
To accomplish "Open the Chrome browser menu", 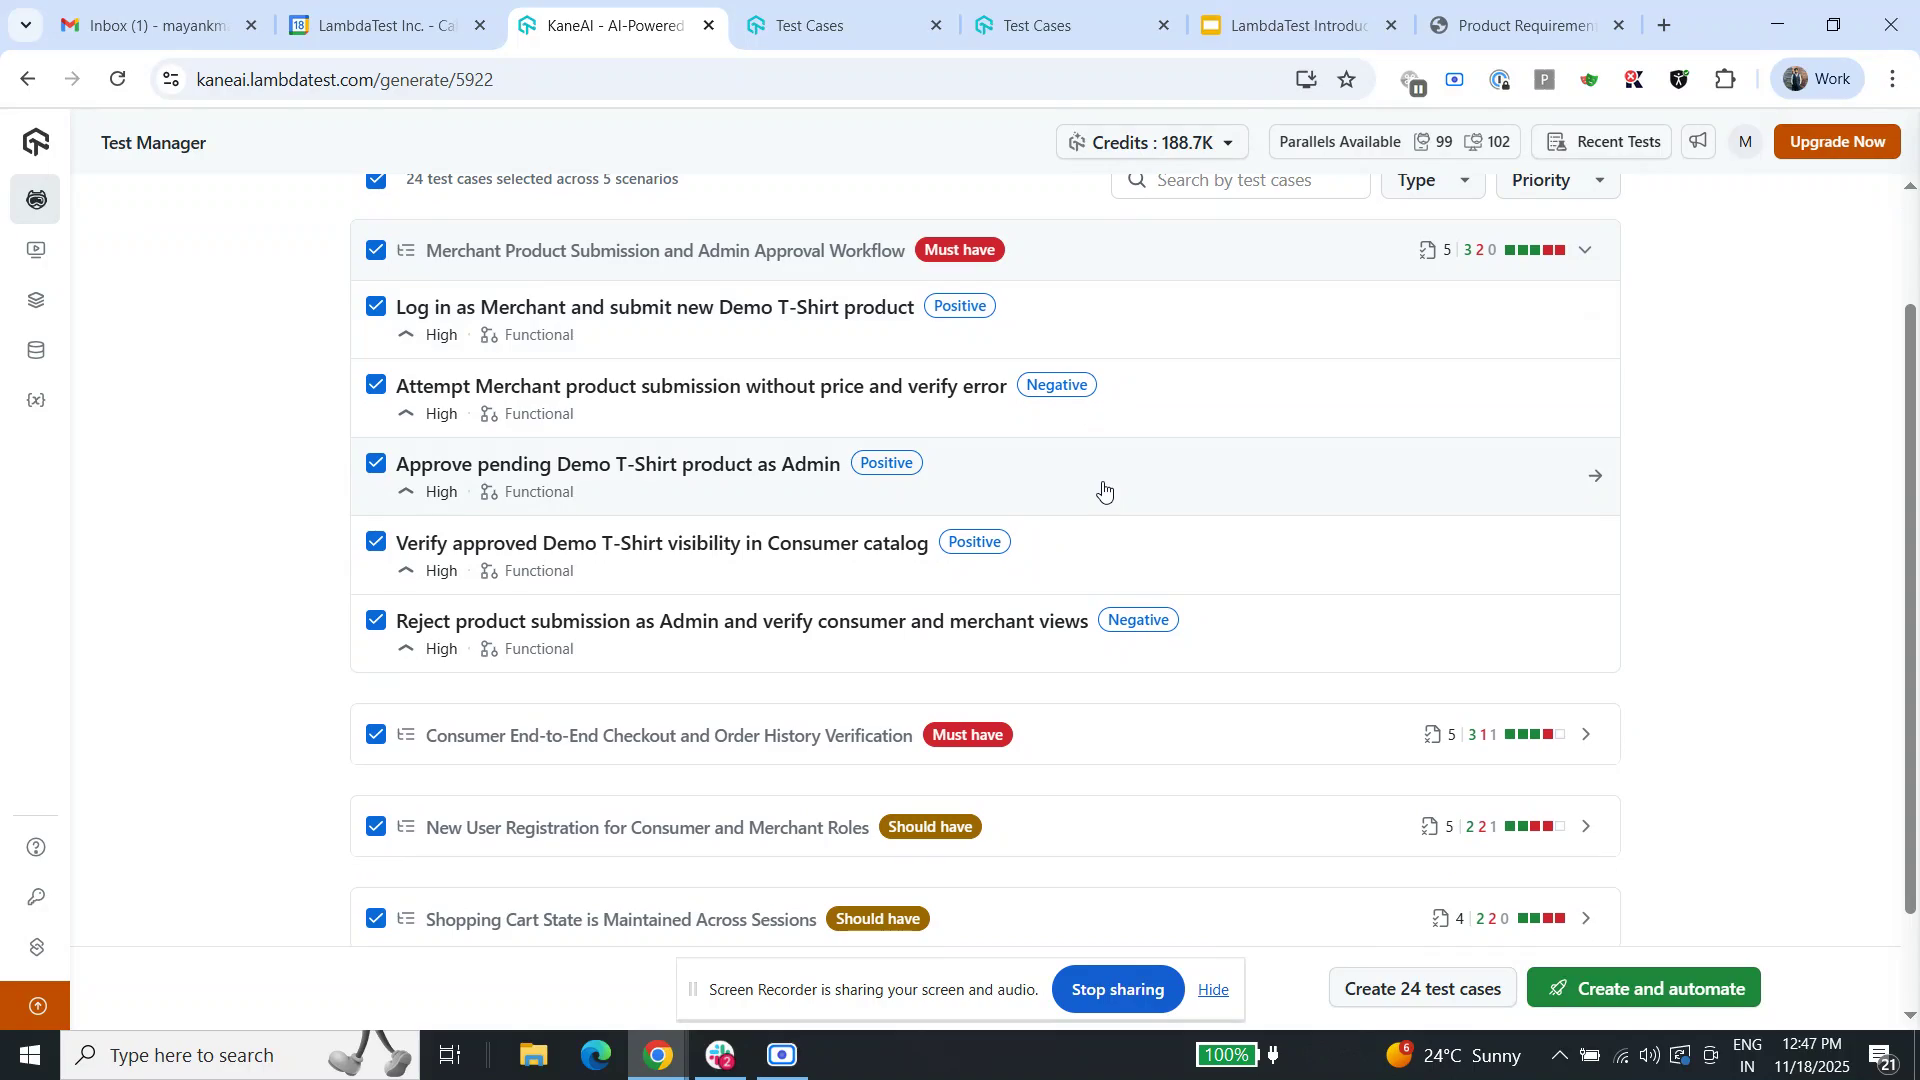I will (1892, 78).
